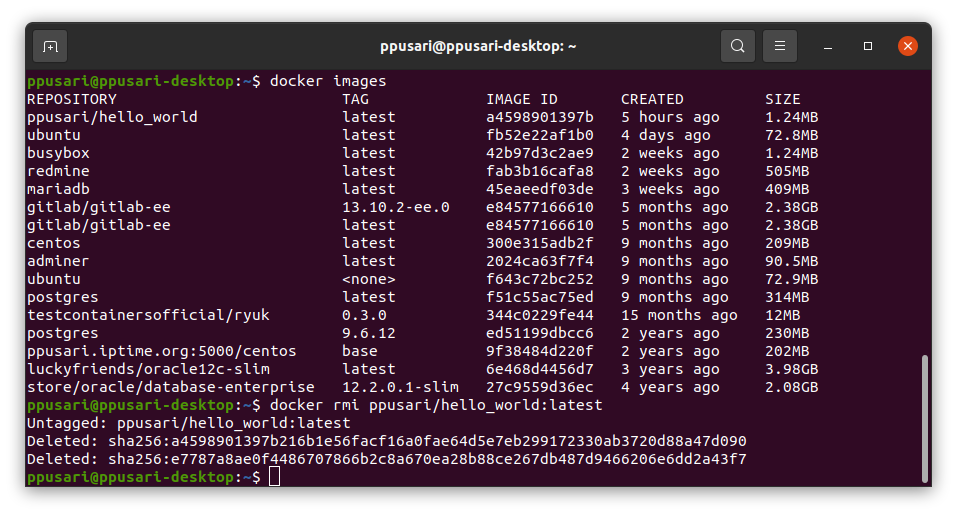Select image ID 344c0229fe44
The image size is (957, 515).
540,315
